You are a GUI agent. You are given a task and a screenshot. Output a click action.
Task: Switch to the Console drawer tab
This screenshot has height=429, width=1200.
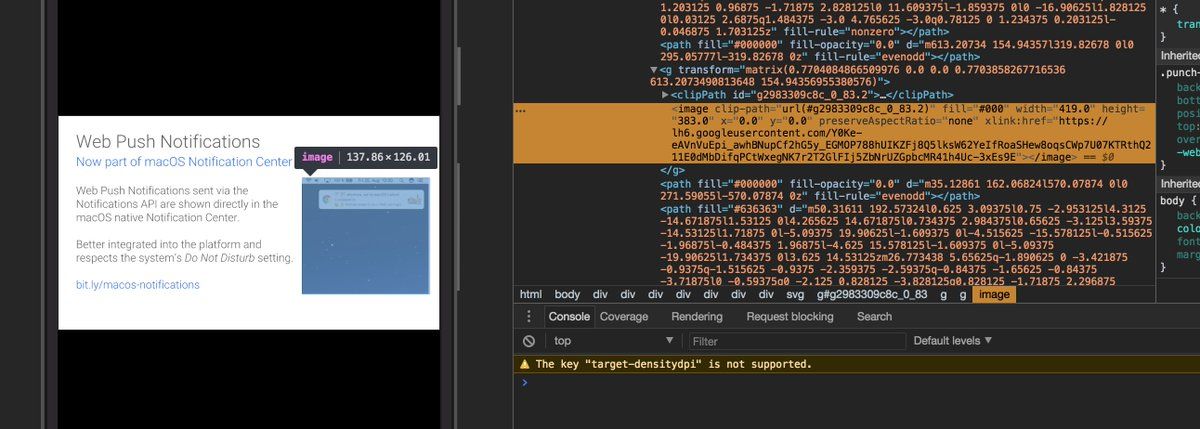pyautogui.click(x=569, y=317)
